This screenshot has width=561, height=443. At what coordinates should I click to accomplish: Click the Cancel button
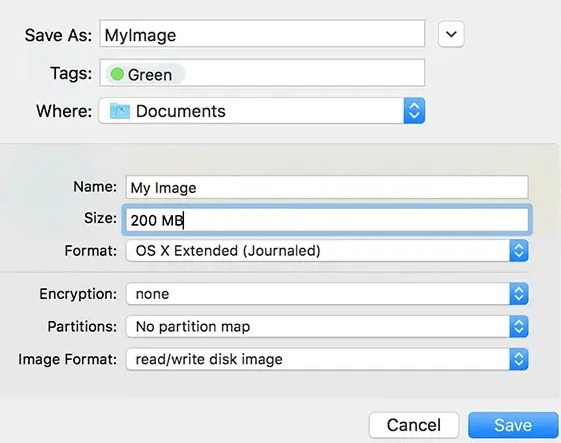[414, 425]
